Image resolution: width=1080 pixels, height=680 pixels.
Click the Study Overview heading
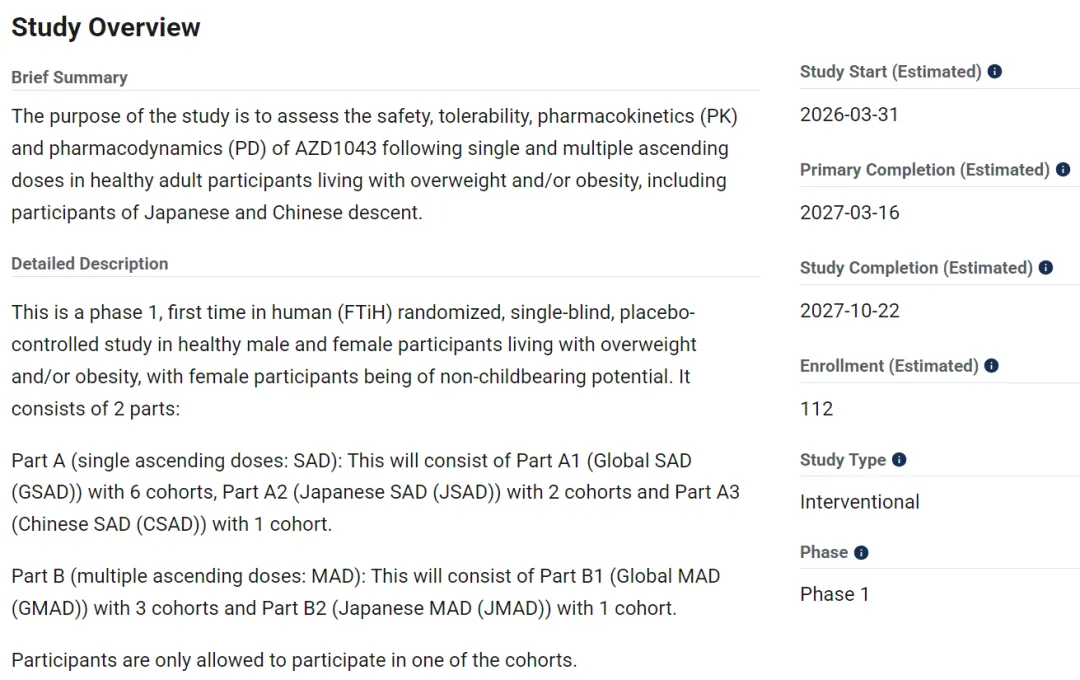[x=106, y=27]
